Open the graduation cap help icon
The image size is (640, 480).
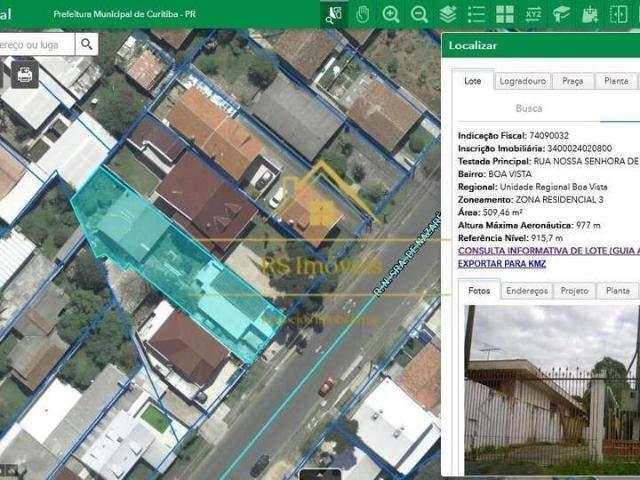pyautogui.click(x=562, y=14)
